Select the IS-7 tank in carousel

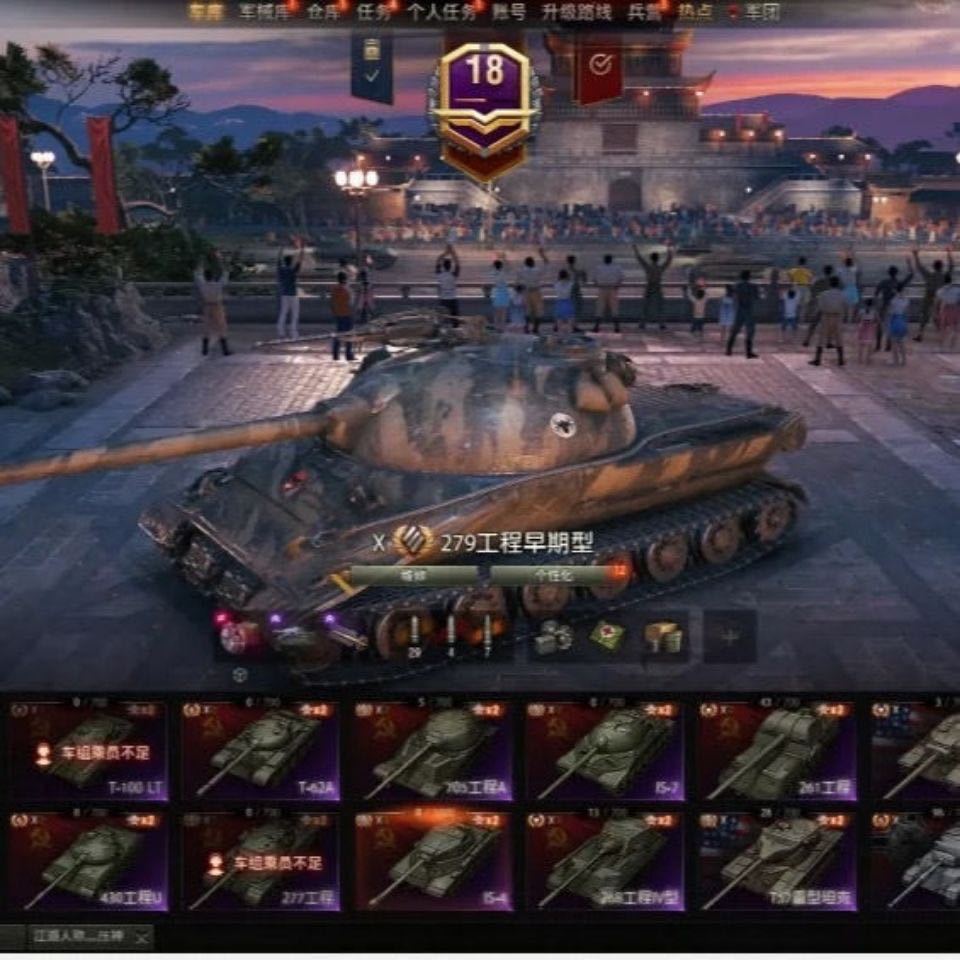(604, 752)
